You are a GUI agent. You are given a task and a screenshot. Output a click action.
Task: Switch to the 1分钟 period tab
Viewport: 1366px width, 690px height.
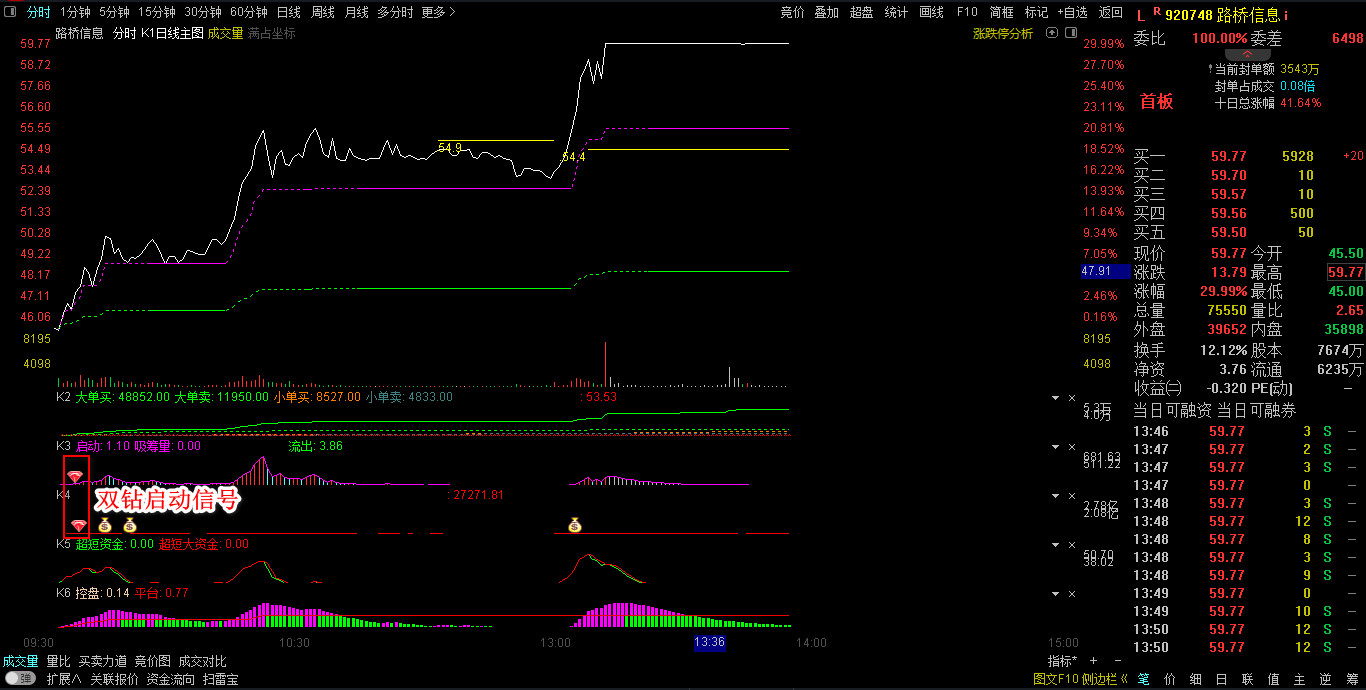tap(75, 12)
